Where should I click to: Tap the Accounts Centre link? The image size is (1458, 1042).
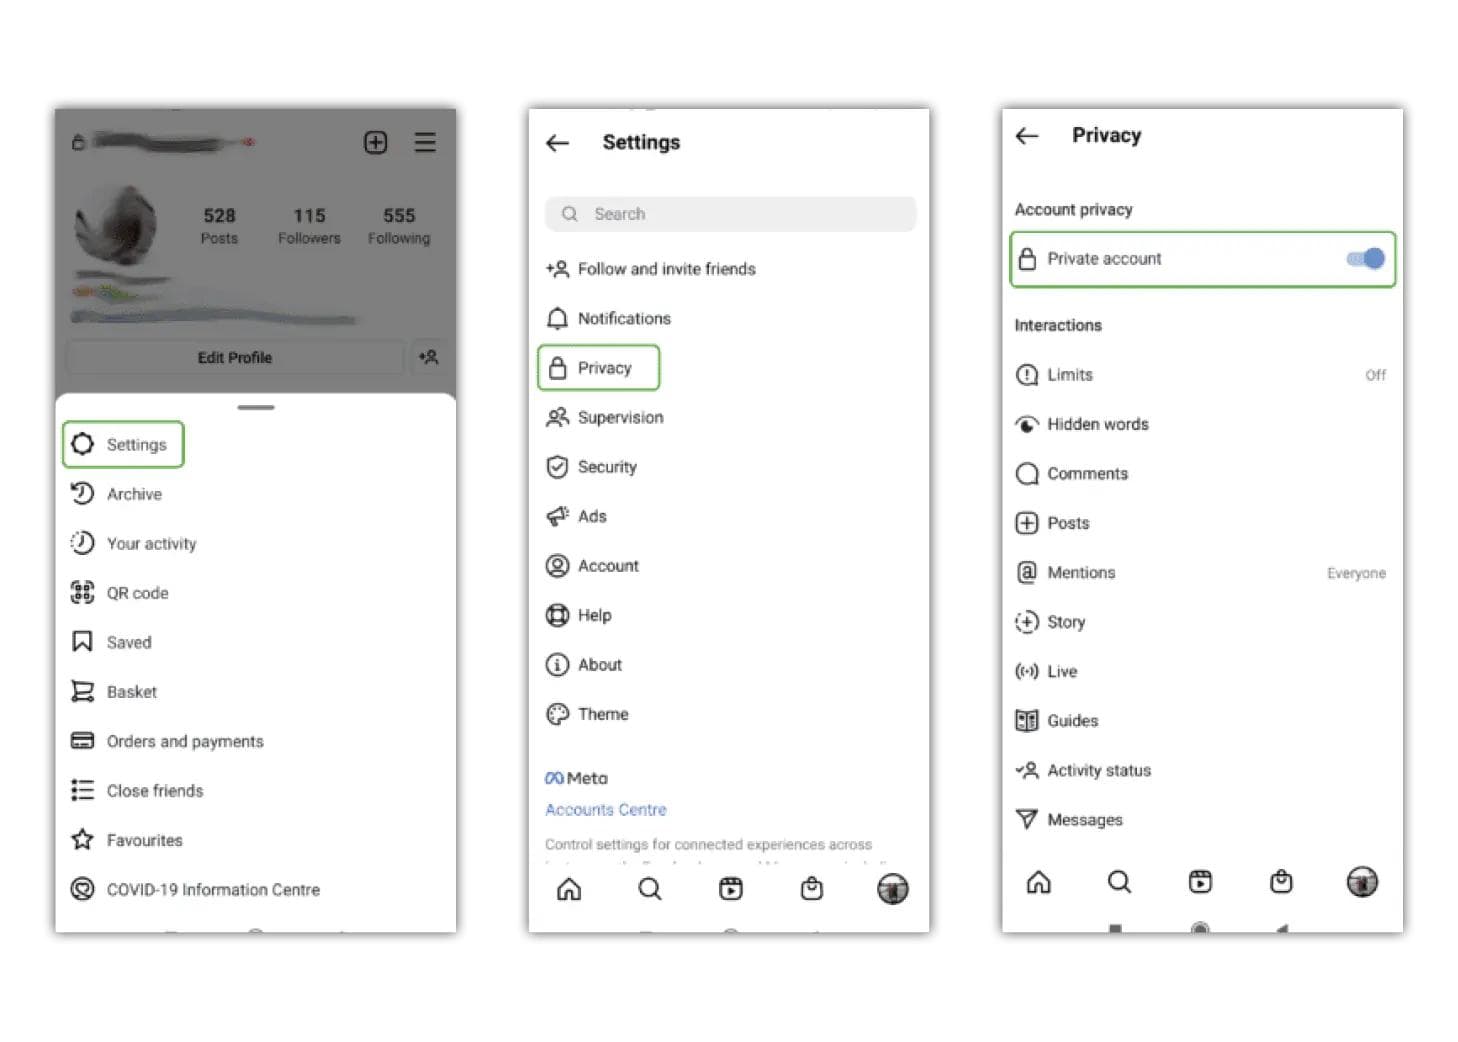tap(606, 810)
